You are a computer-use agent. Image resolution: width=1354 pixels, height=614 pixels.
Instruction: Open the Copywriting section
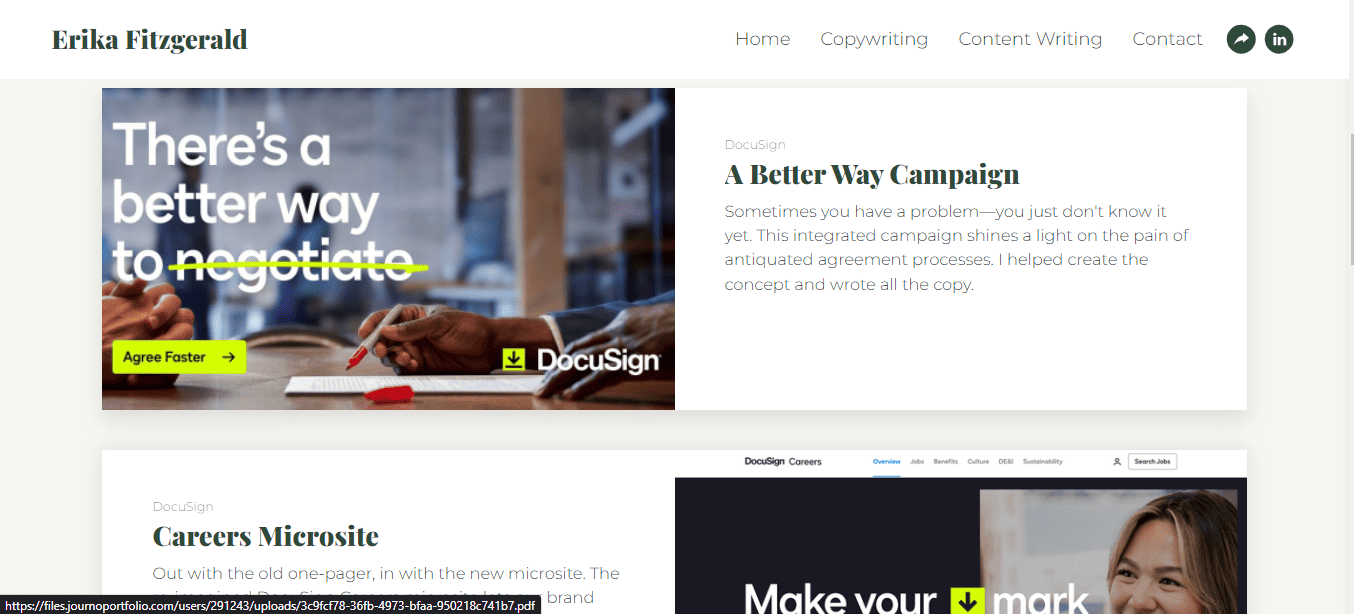tap(874, 39)
